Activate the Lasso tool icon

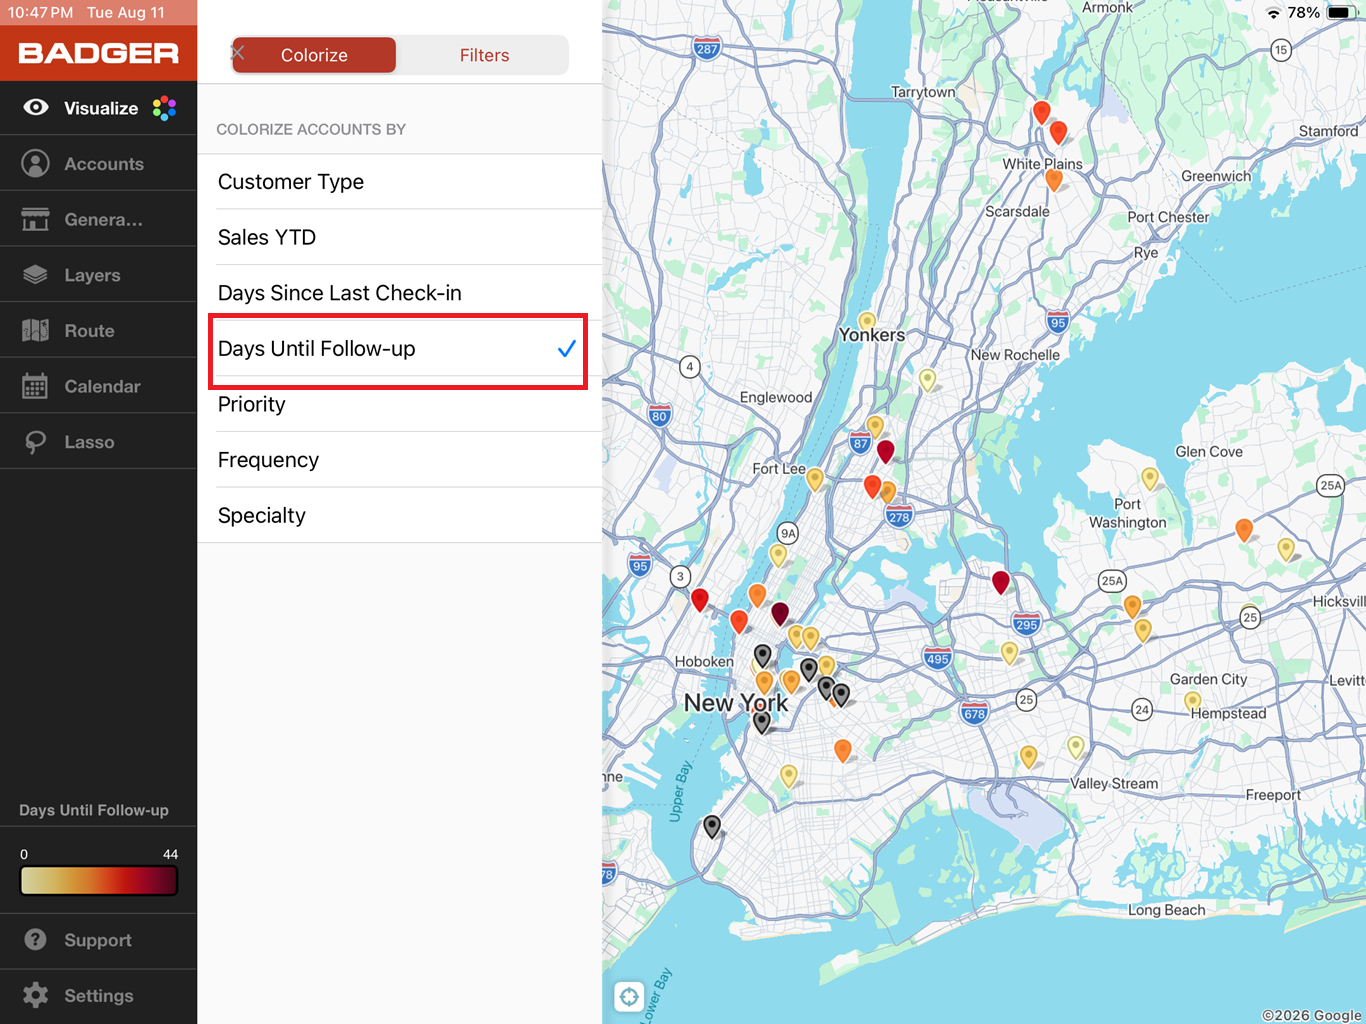tap(35, 442)
